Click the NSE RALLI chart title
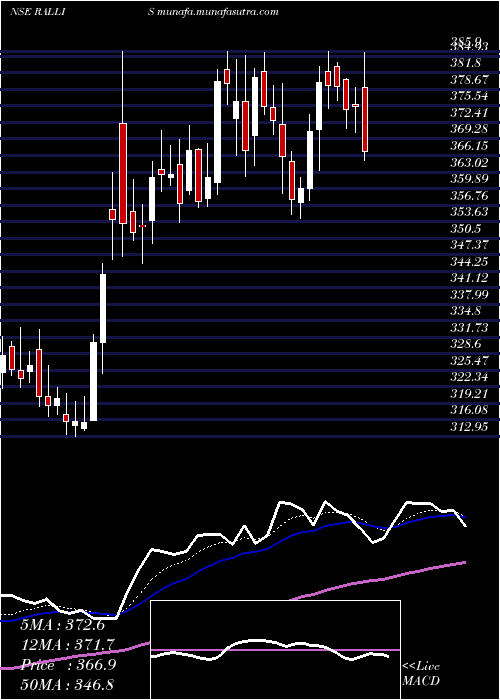500x700 pixels. click(38, 12)
